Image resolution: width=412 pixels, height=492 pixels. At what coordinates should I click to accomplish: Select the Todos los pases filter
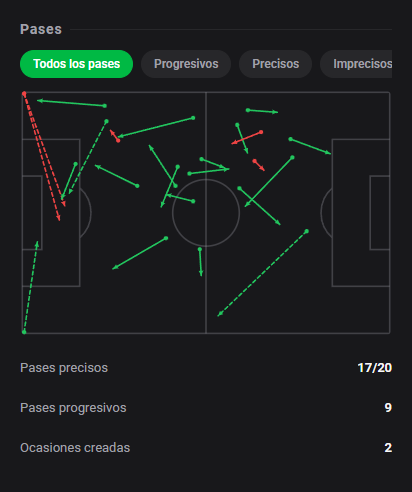coord(76,64)
